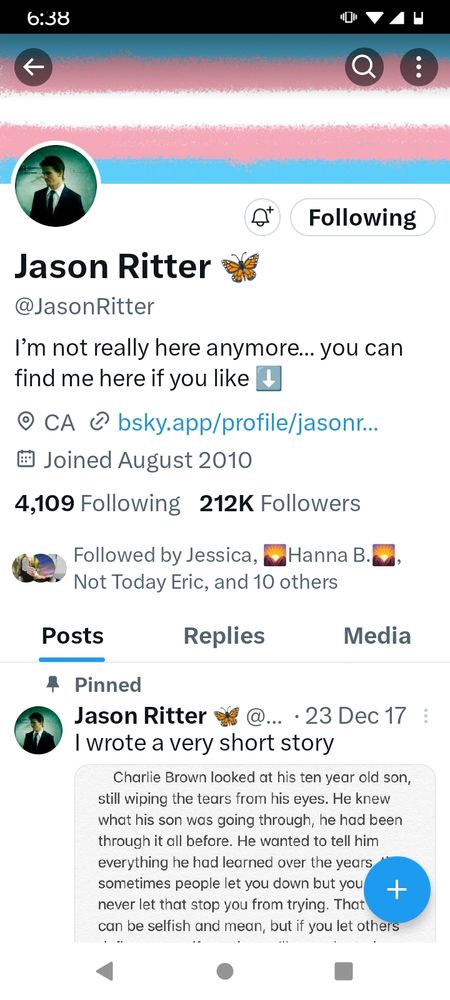View the 4,109 Following list
Viewport: 450px width, 1000px height.
98,503
